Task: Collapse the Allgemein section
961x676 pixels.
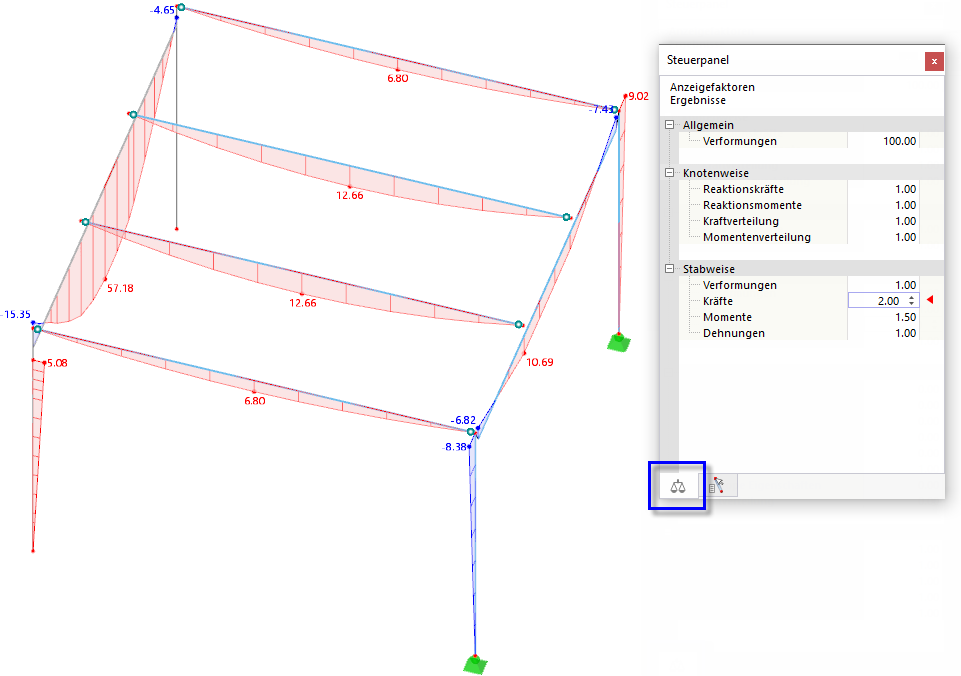Action: [669, 125]
